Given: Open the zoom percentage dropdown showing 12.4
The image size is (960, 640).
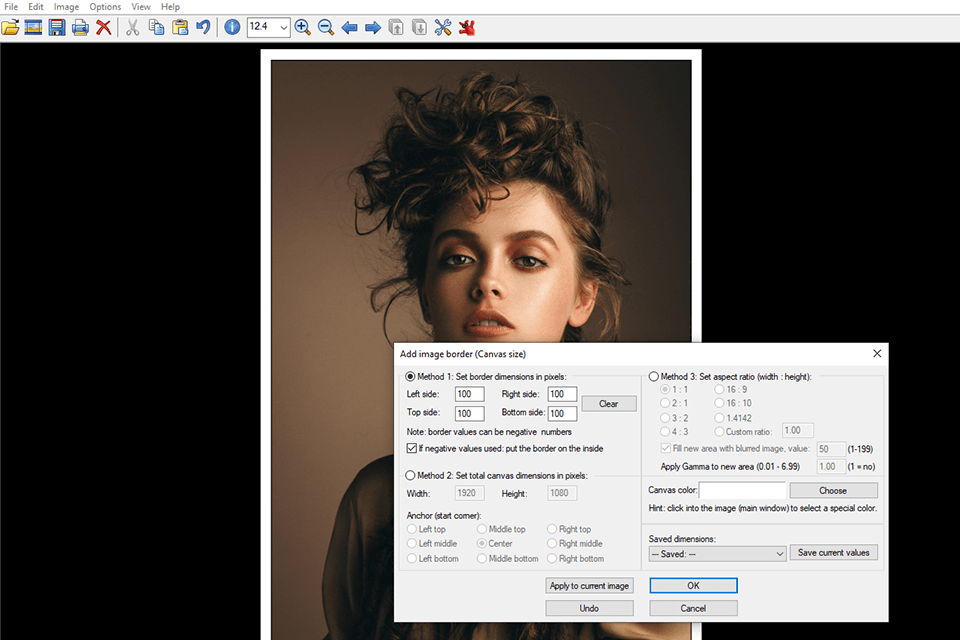Looking at the screenshot, I should 283,28.
